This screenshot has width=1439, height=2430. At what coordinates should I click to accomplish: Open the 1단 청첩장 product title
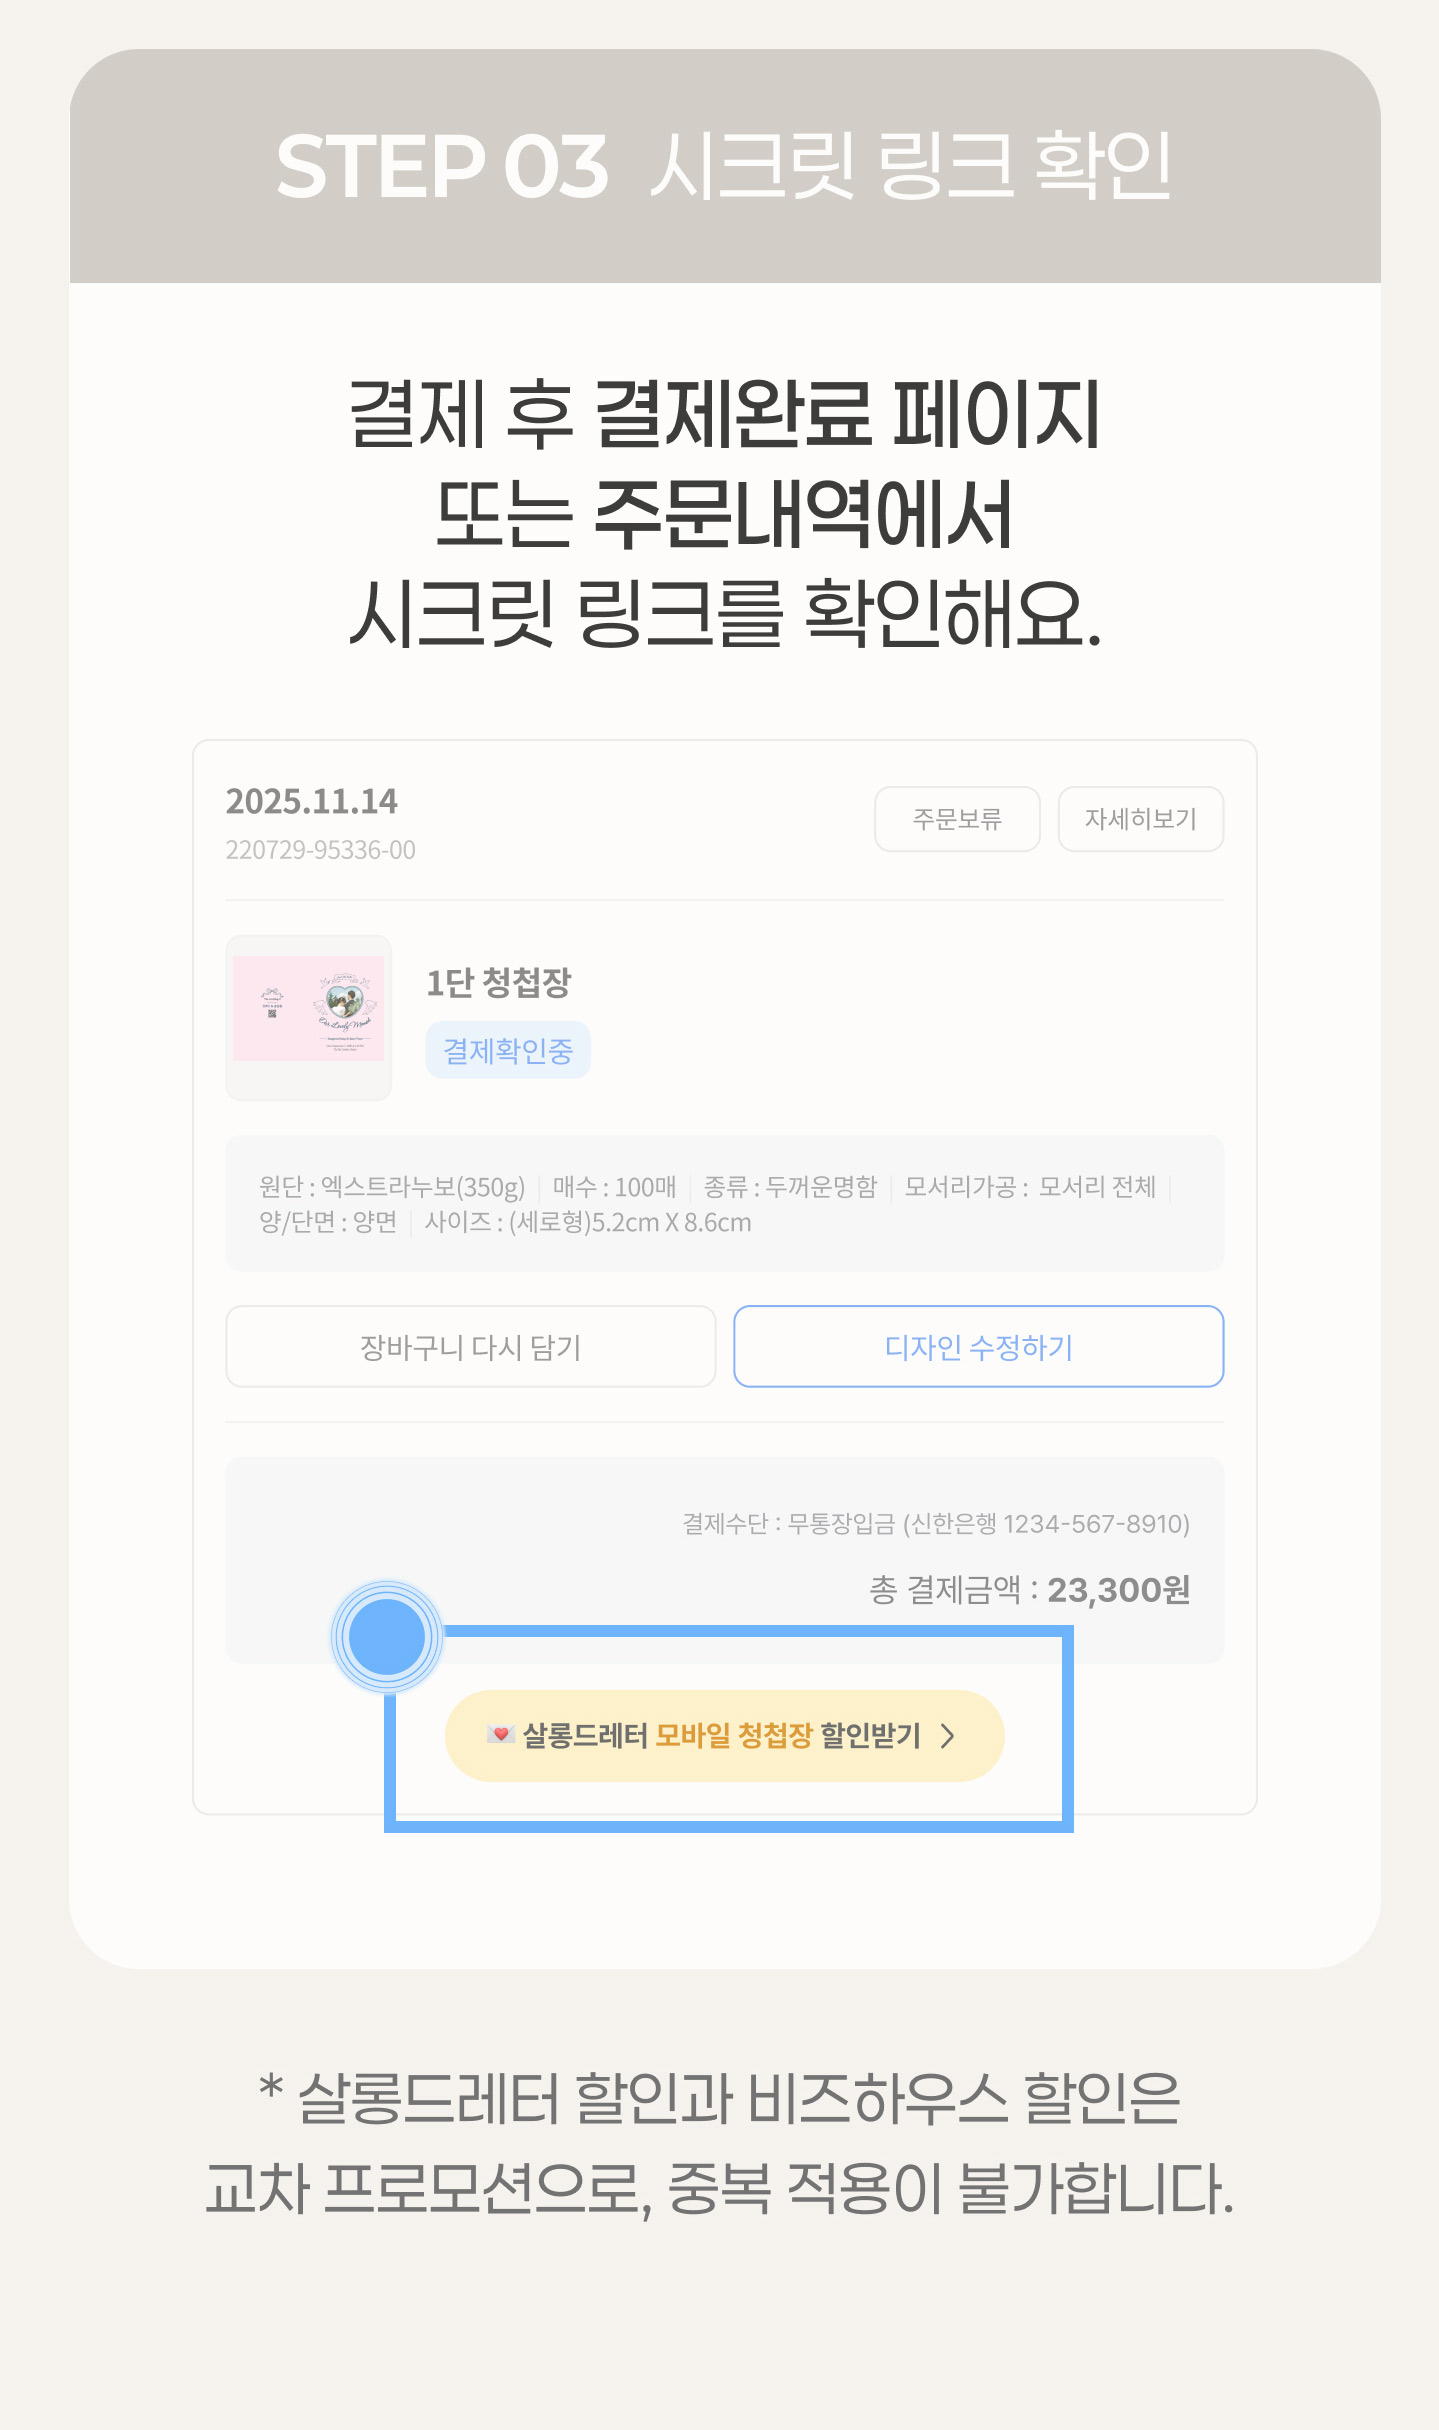pyautogui.click(x=498, y=983)
